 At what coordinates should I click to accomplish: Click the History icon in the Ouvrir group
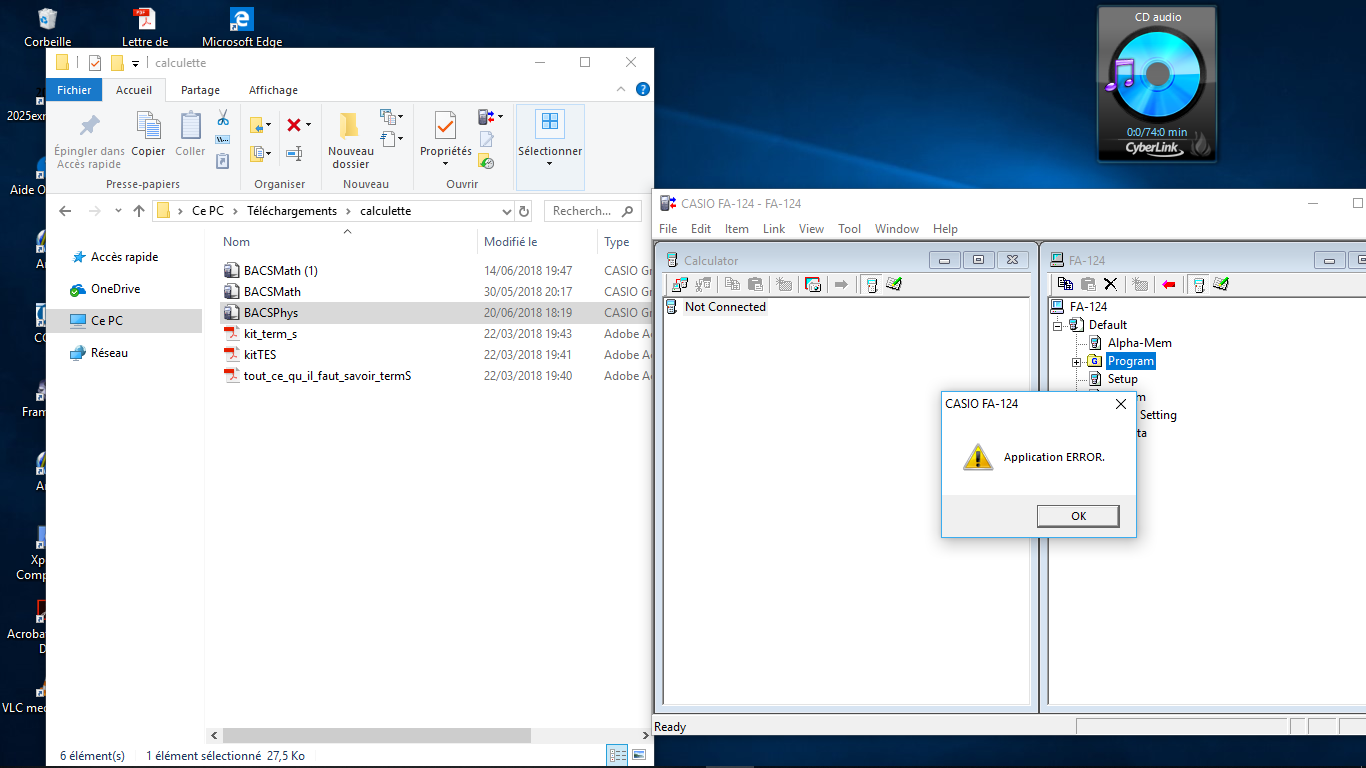[x=487, y=161]
